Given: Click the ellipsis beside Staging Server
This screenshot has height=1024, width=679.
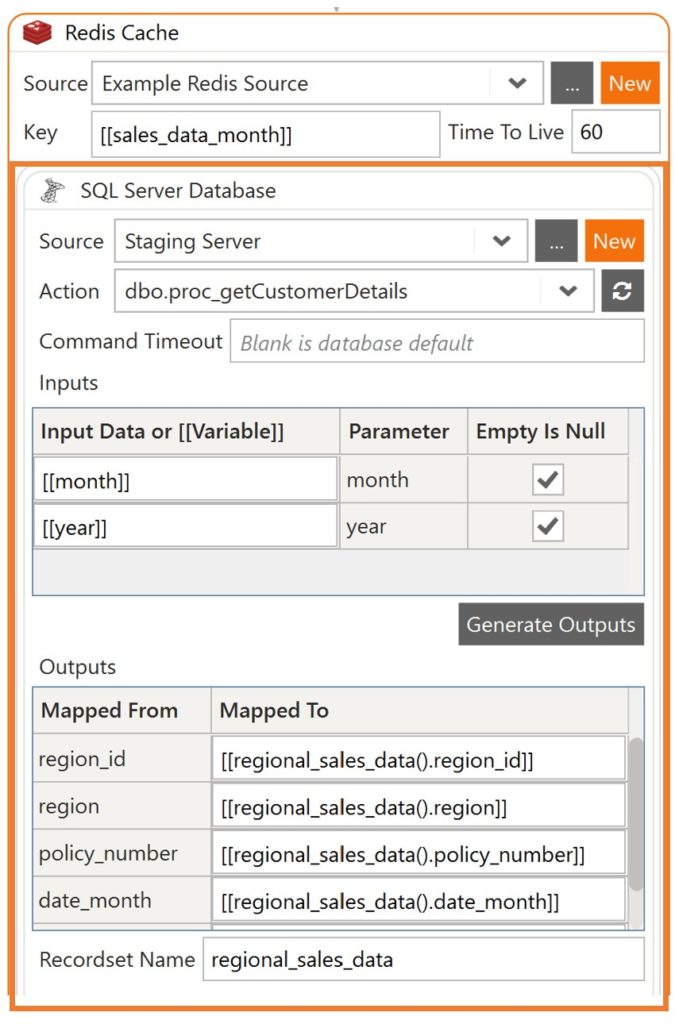Looking at the screenshot, I should (557, 241).
